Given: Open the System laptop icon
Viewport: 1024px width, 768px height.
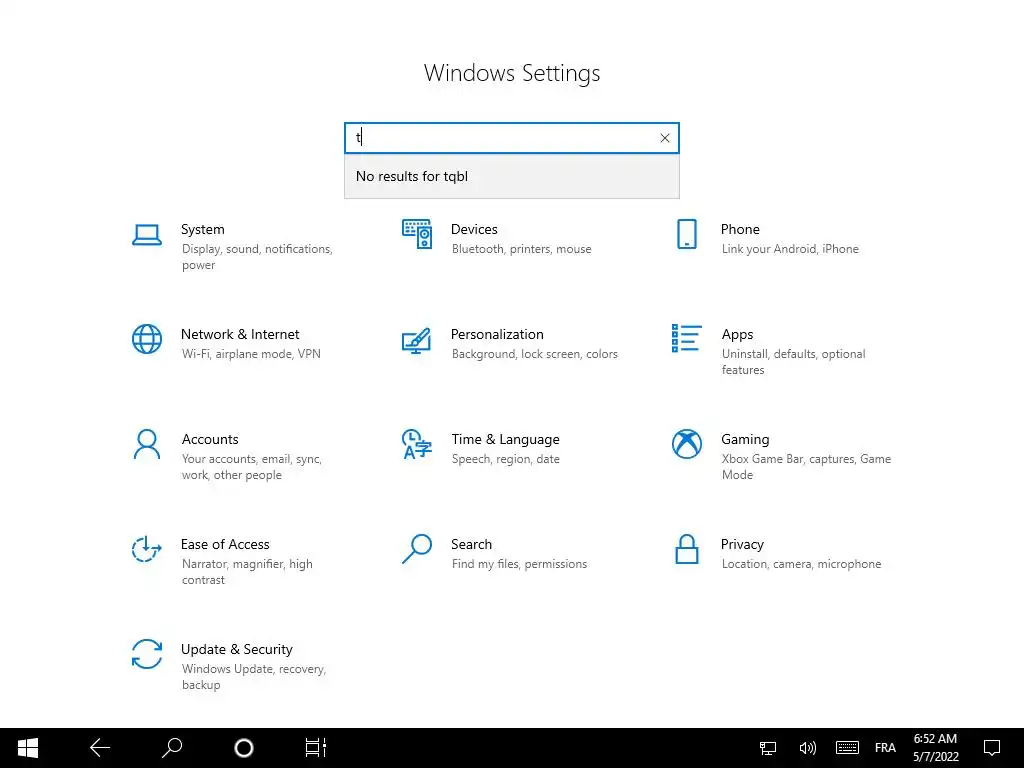Looking at the screenshot, I should point(147,234).
